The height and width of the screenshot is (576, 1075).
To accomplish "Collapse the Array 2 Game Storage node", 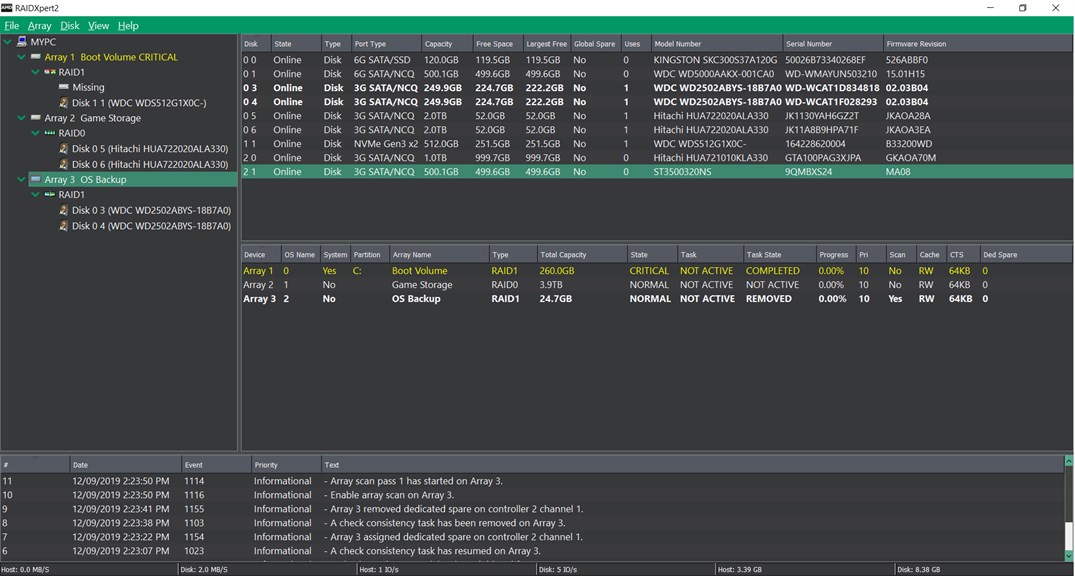I will [x=21, y=118].
